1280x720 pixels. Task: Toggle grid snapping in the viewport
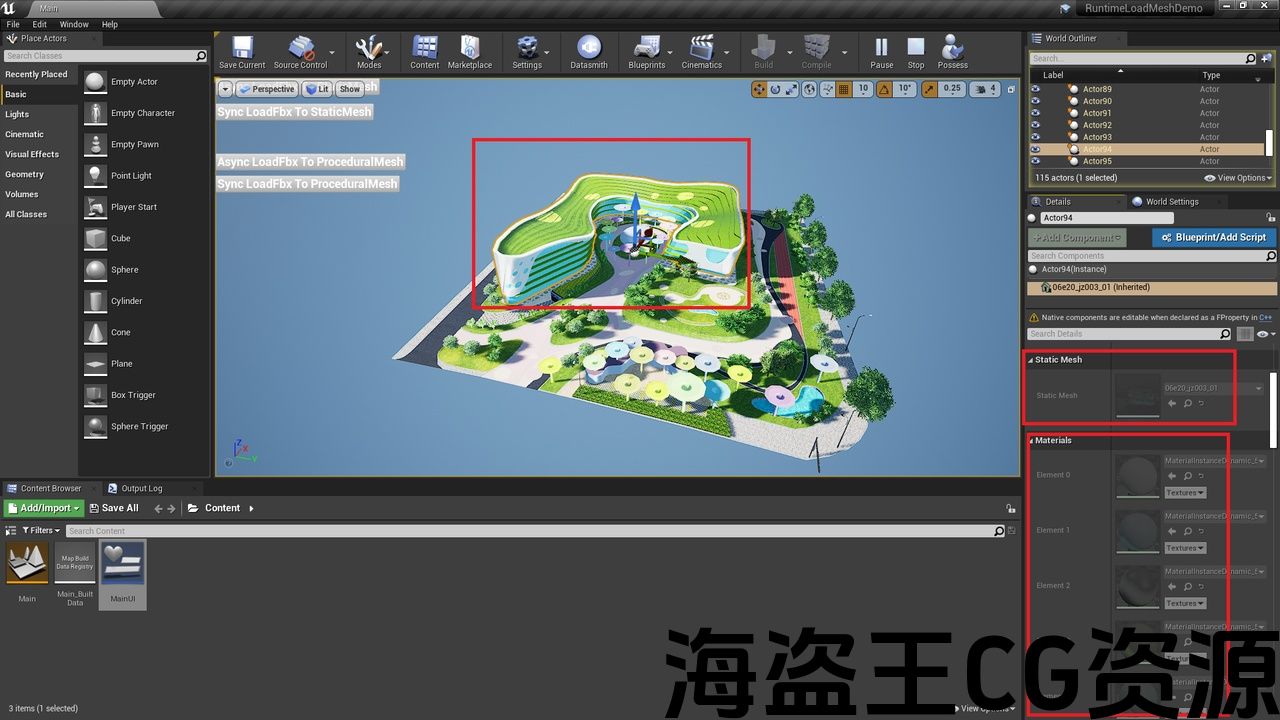844,89
